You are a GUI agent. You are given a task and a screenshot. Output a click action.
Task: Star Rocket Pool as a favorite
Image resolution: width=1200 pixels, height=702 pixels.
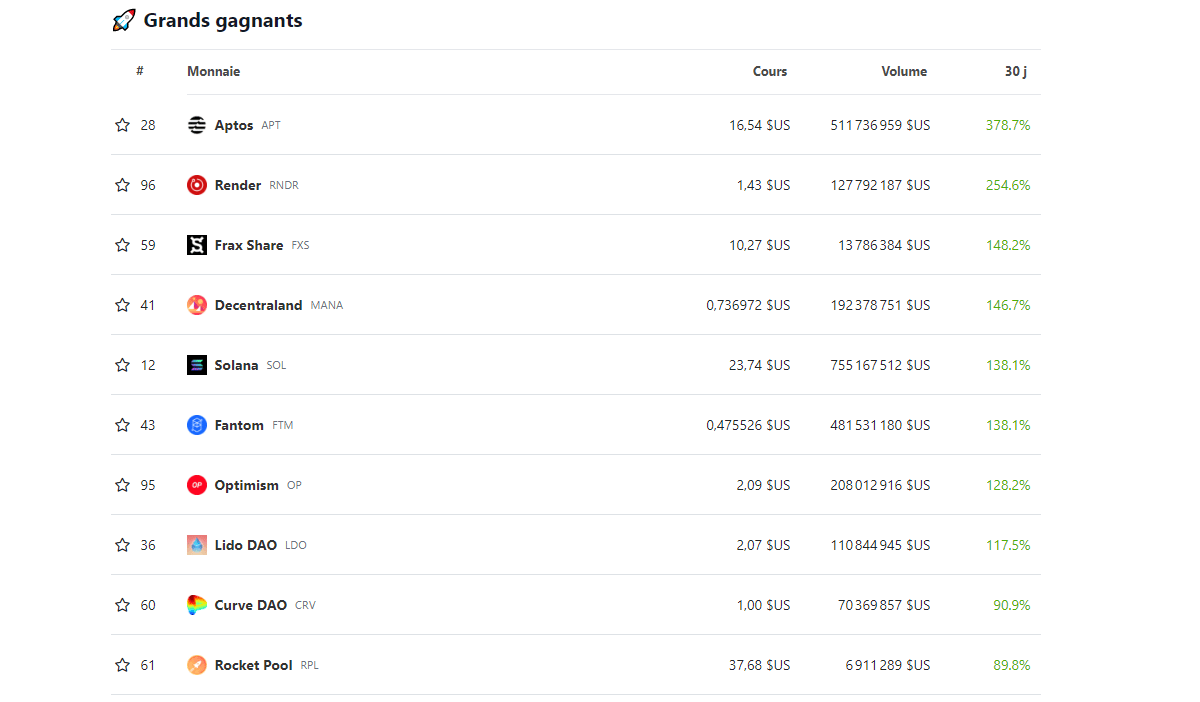pos(122,665)
